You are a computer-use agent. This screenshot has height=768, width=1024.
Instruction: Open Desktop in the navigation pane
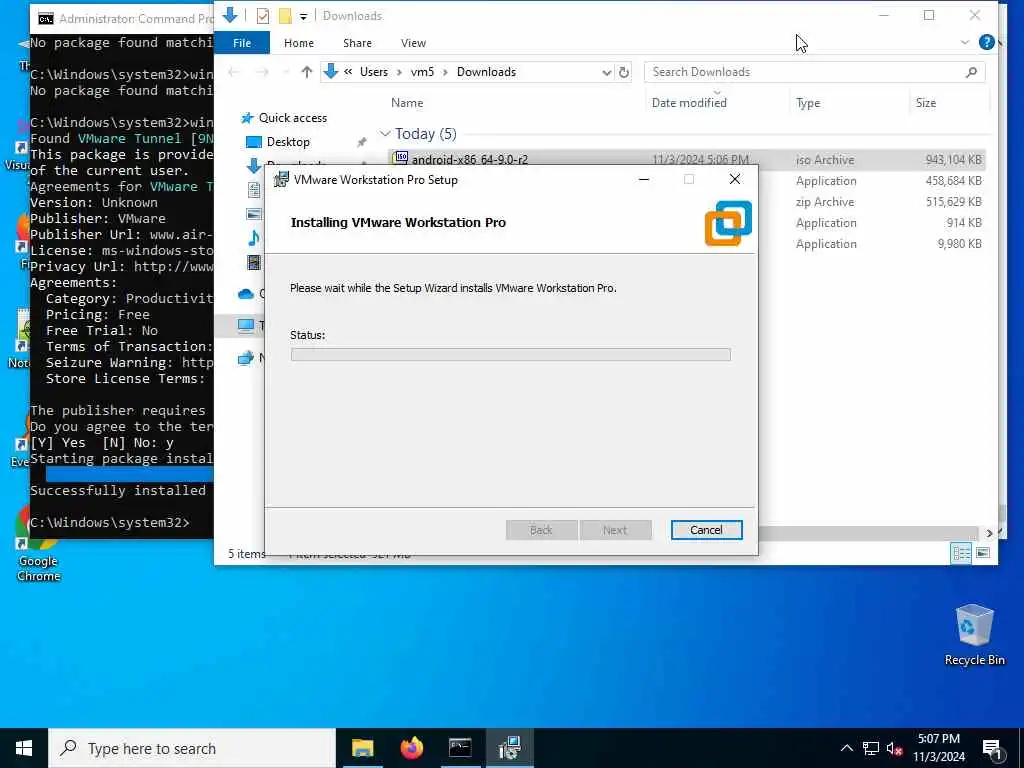pyautogui.click(x=288, y=142)
